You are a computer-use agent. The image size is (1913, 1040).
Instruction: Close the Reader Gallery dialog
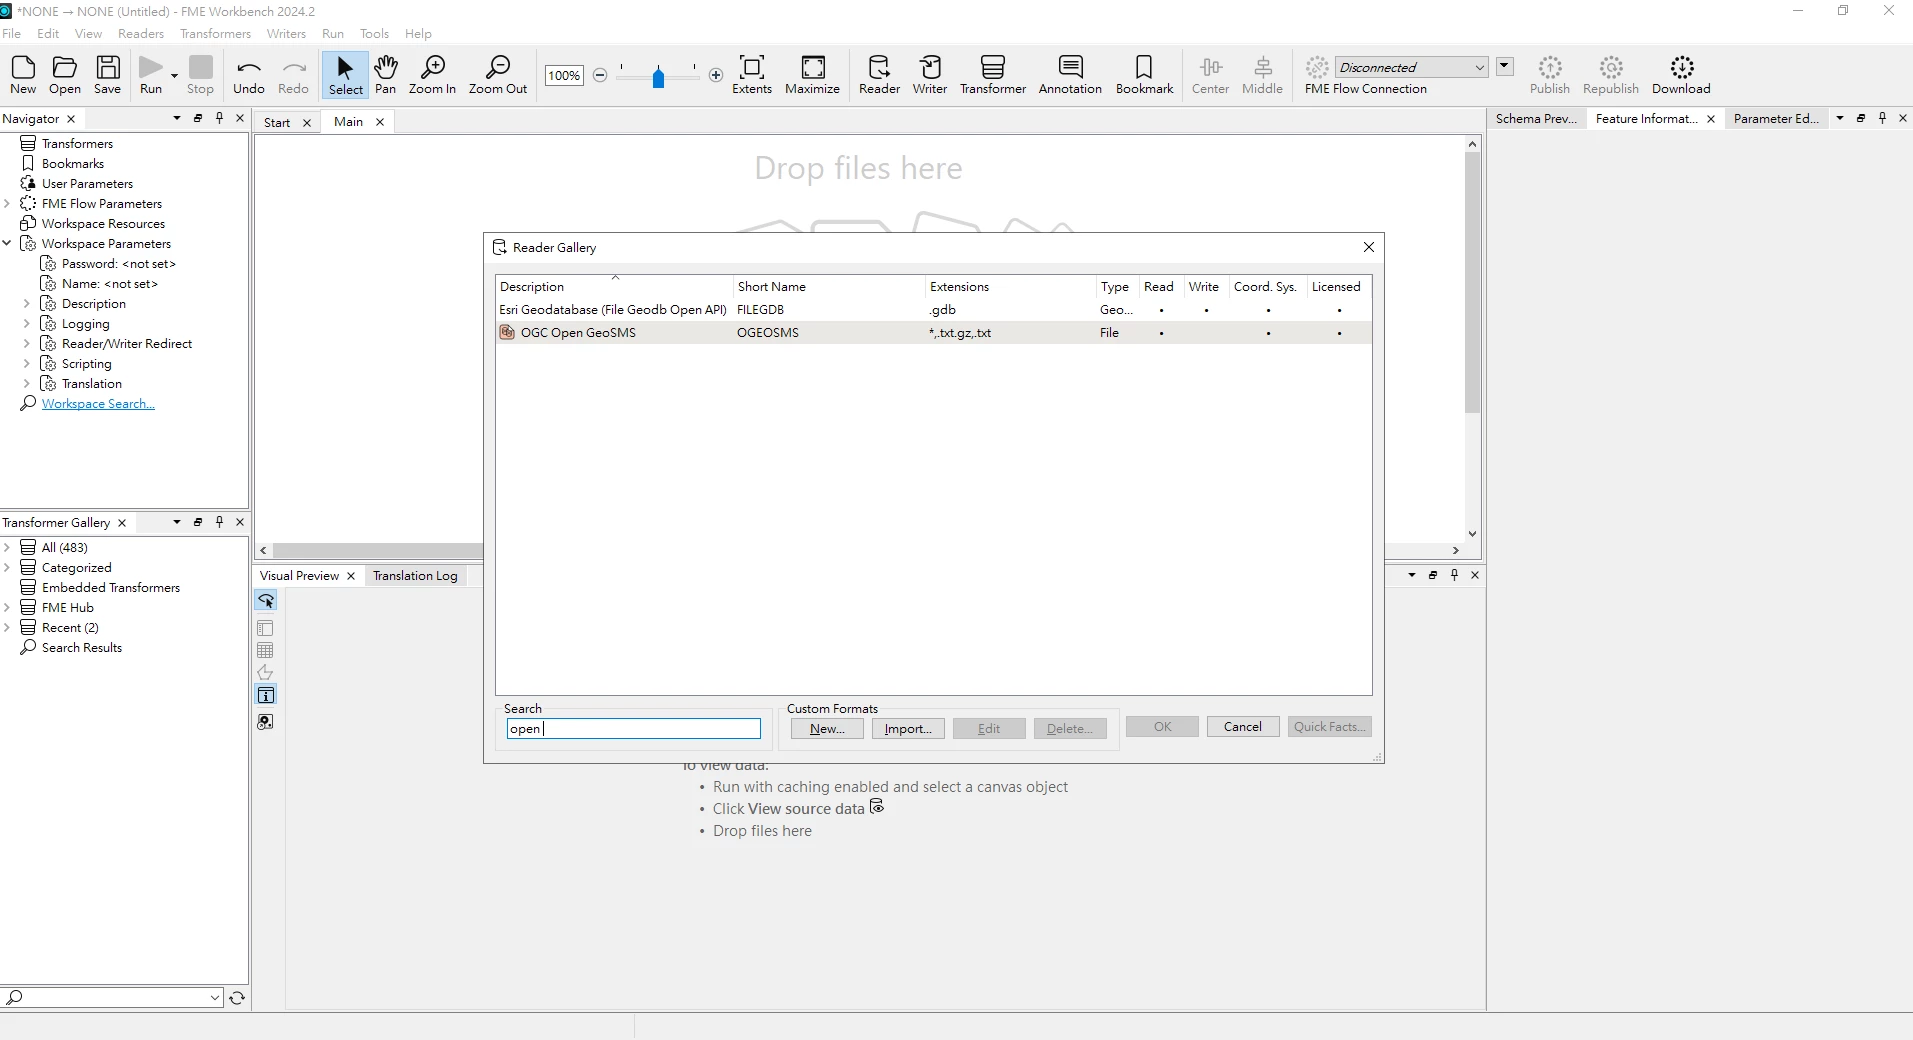1369,247
